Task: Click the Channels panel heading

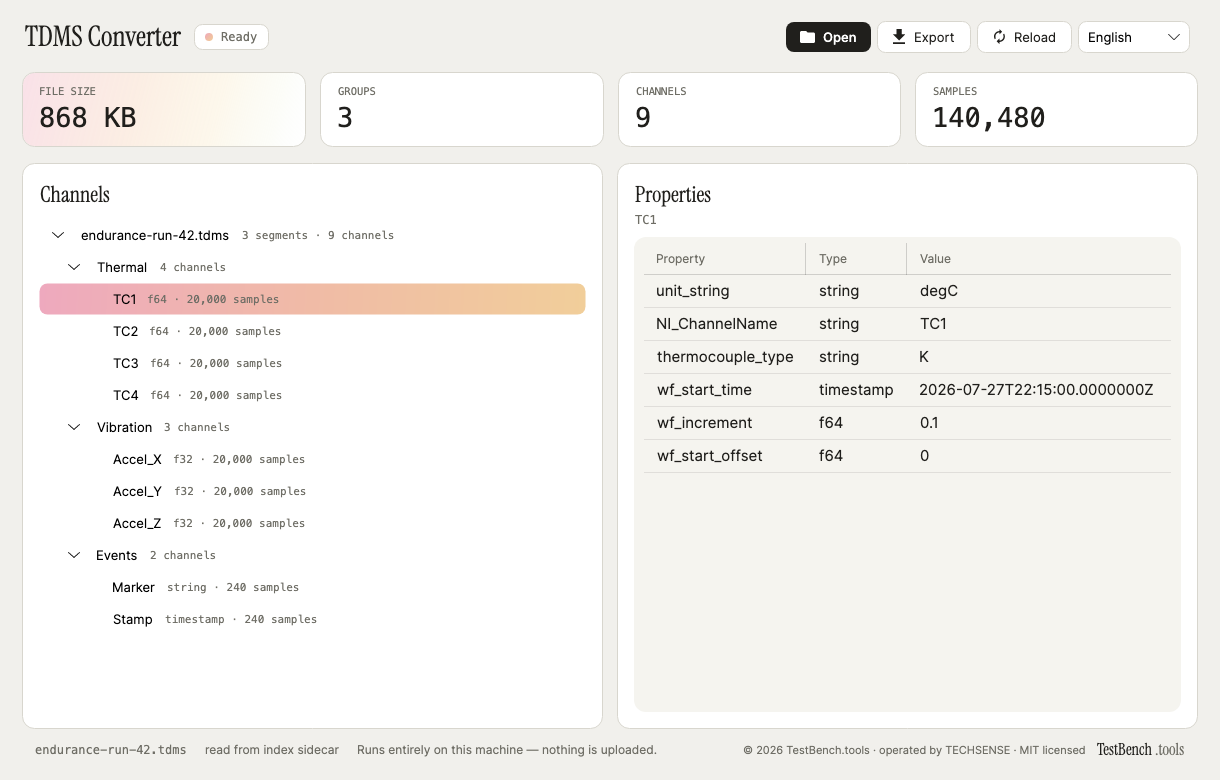Action: 75,195
